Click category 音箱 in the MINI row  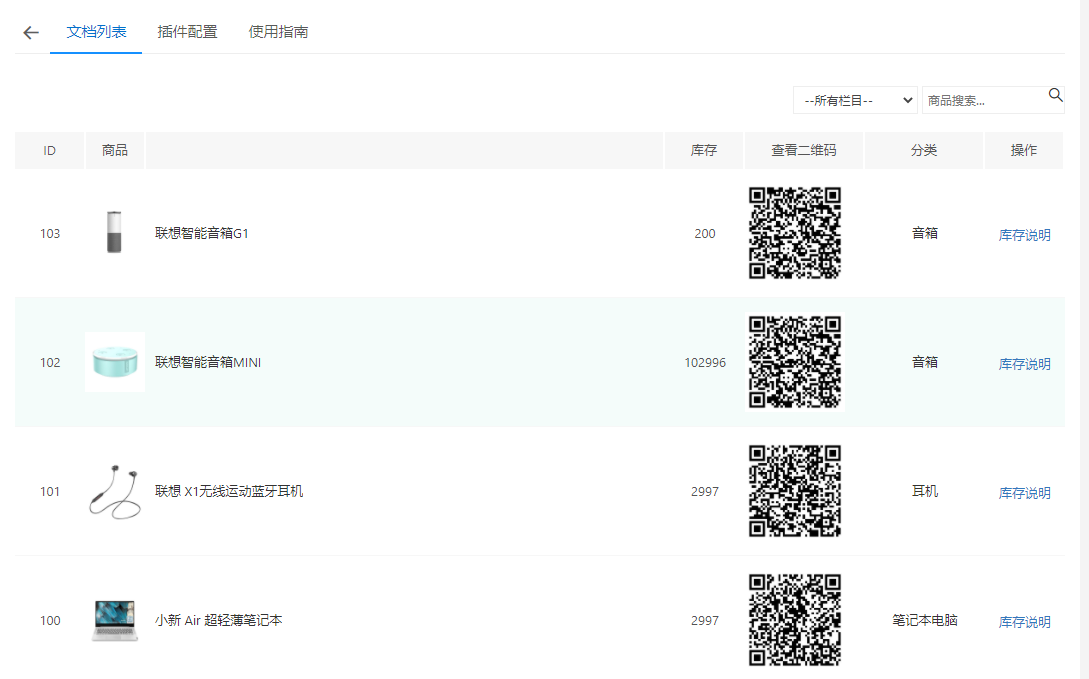924,362
